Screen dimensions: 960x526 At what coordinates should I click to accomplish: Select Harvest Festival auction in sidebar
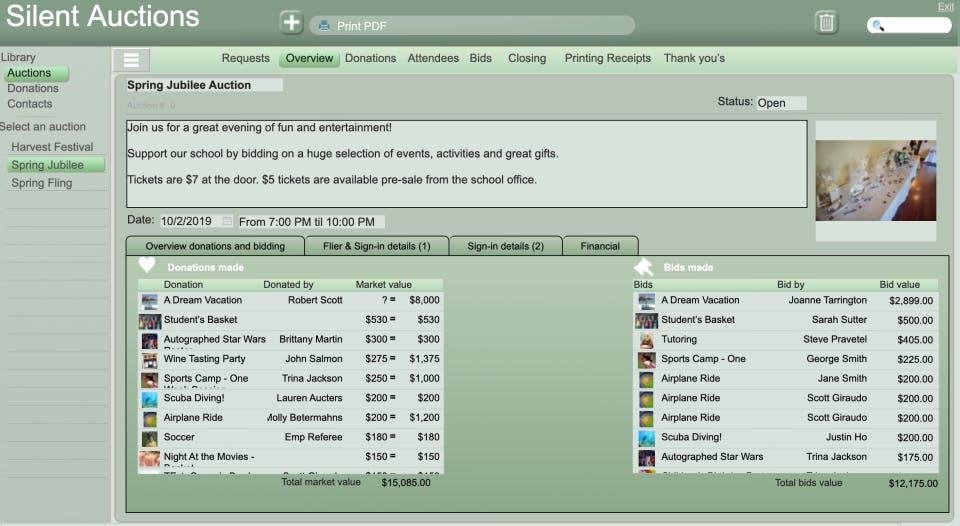[52, 147]
